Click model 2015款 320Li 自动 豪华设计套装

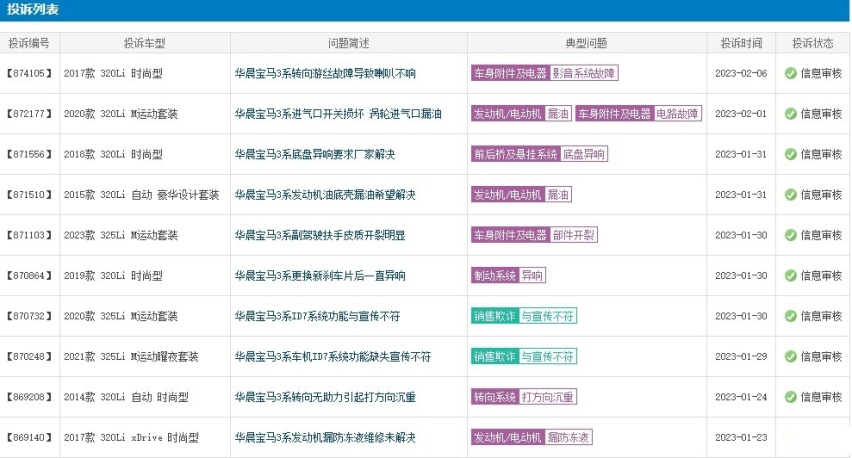point(141,195)
